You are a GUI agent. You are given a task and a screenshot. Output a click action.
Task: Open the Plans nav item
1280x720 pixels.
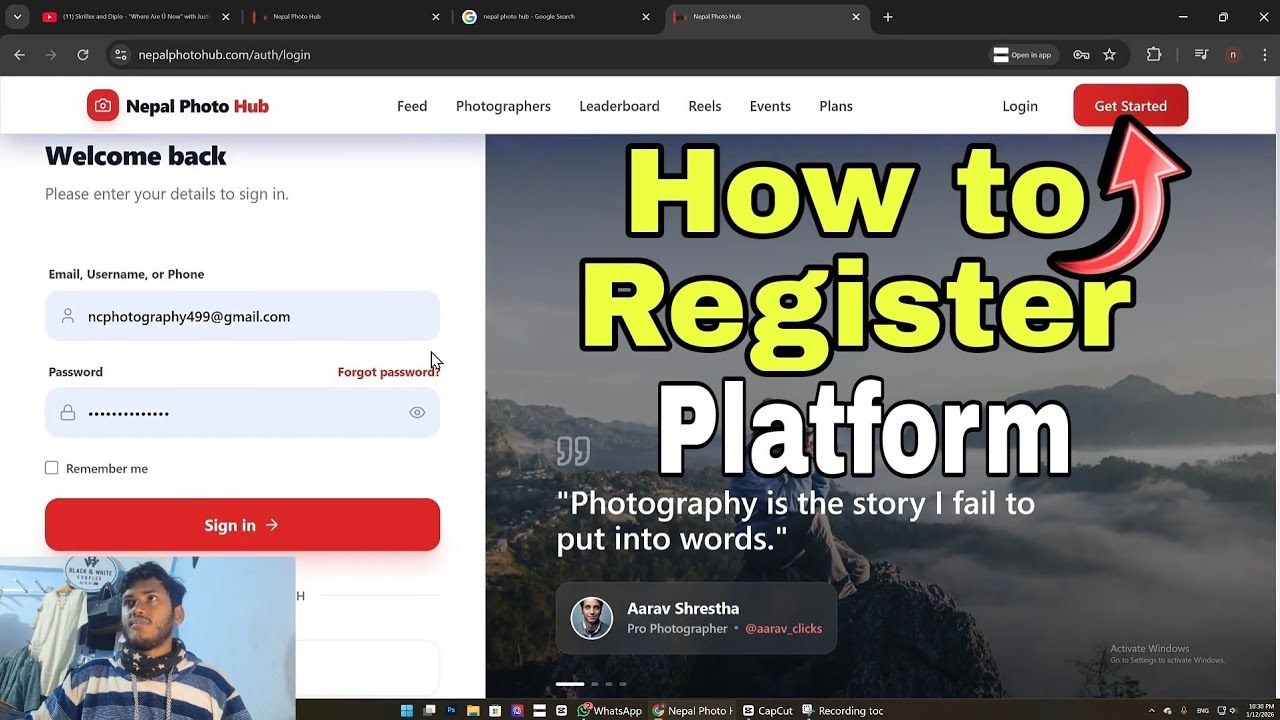(x=836, y=106)
